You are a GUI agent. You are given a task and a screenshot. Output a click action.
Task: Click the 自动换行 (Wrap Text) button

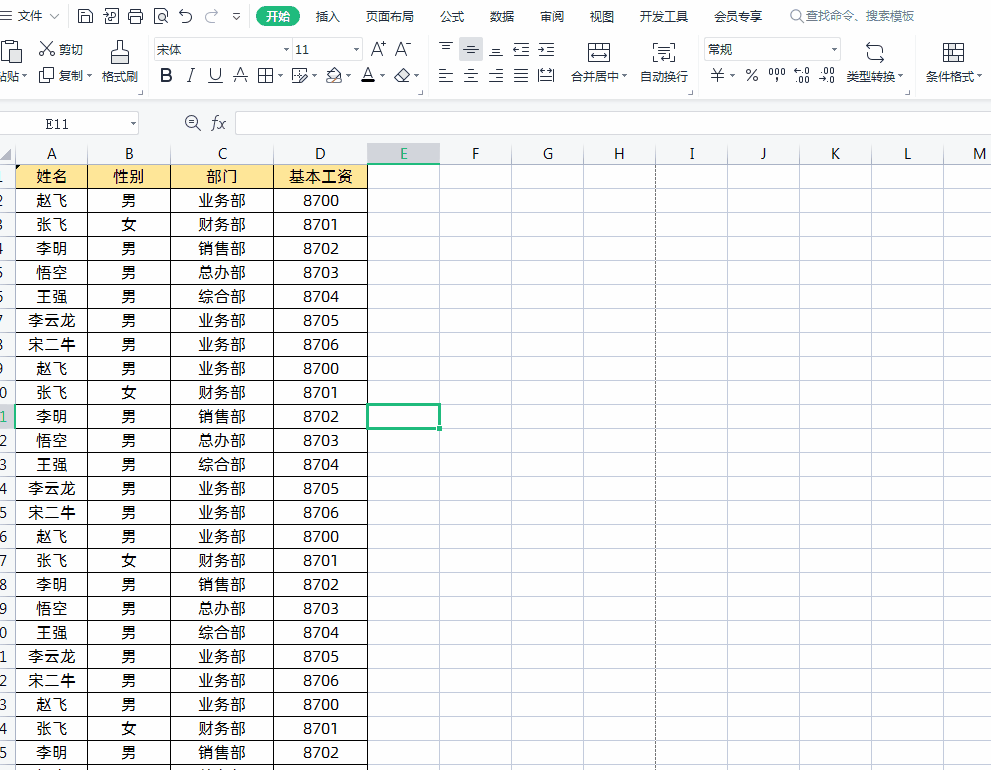tap(663, 61)
